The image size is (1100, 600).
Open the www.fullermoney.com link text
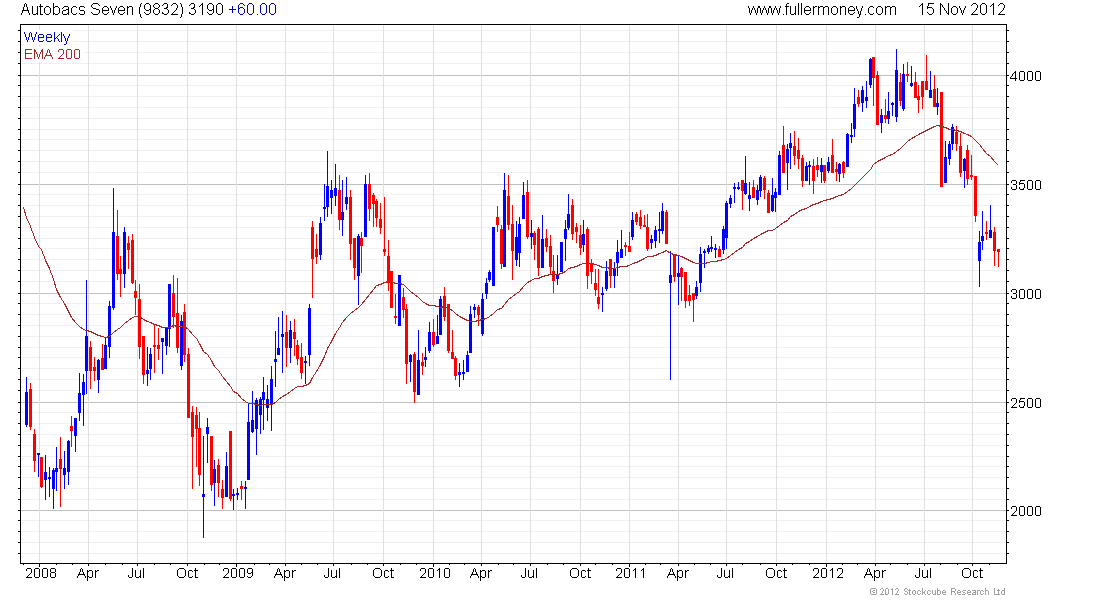coord(822,10)
